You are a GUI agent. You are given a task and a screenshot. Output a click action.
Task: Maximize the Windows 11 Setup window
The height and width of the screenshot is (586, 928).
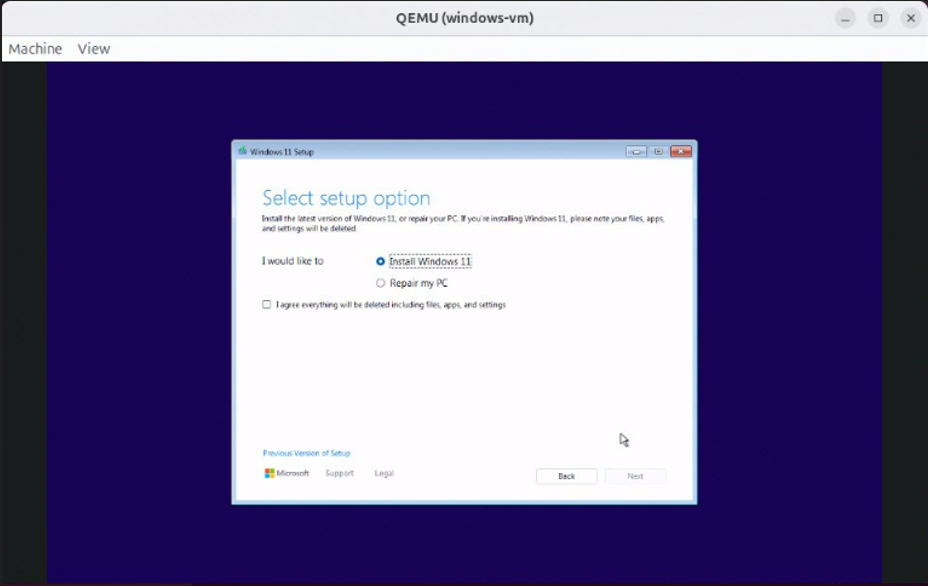(659, 150)
